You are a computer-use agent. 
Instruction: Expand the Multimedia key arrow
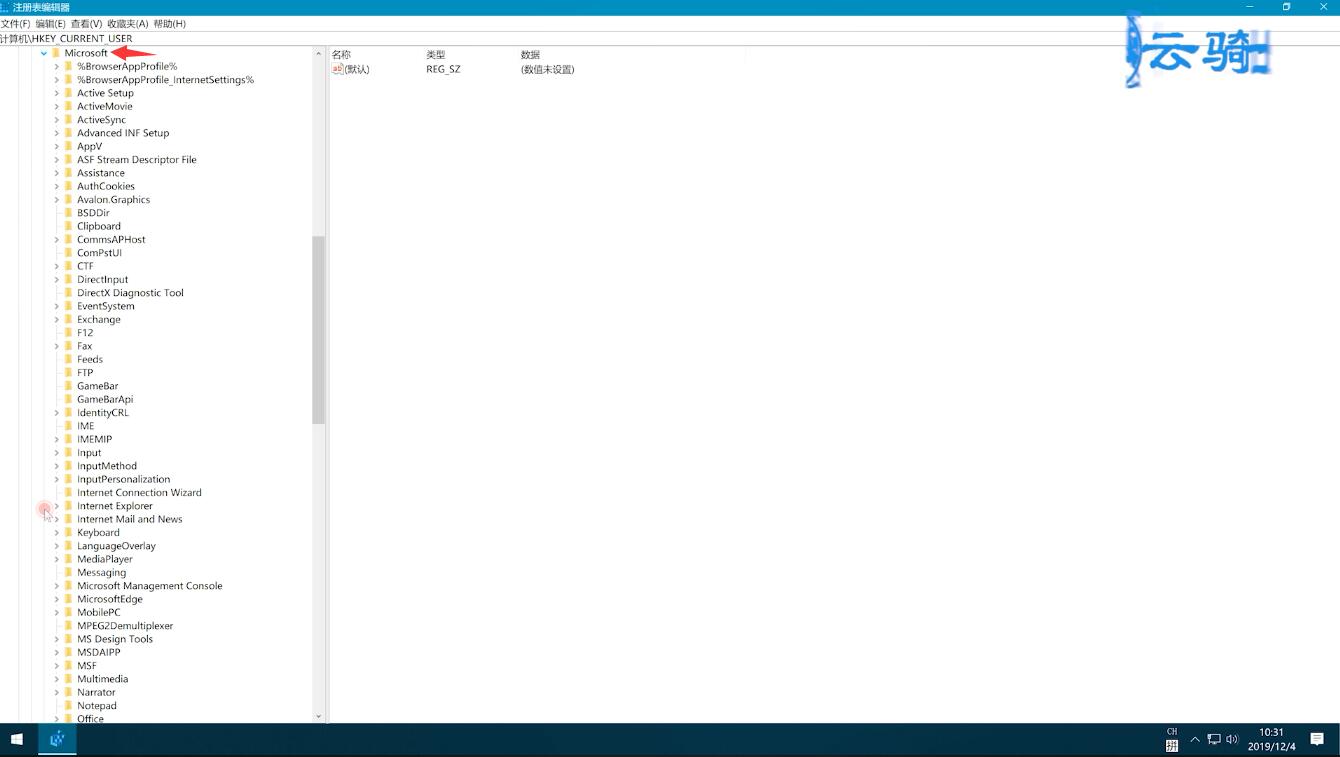point(56,679)
